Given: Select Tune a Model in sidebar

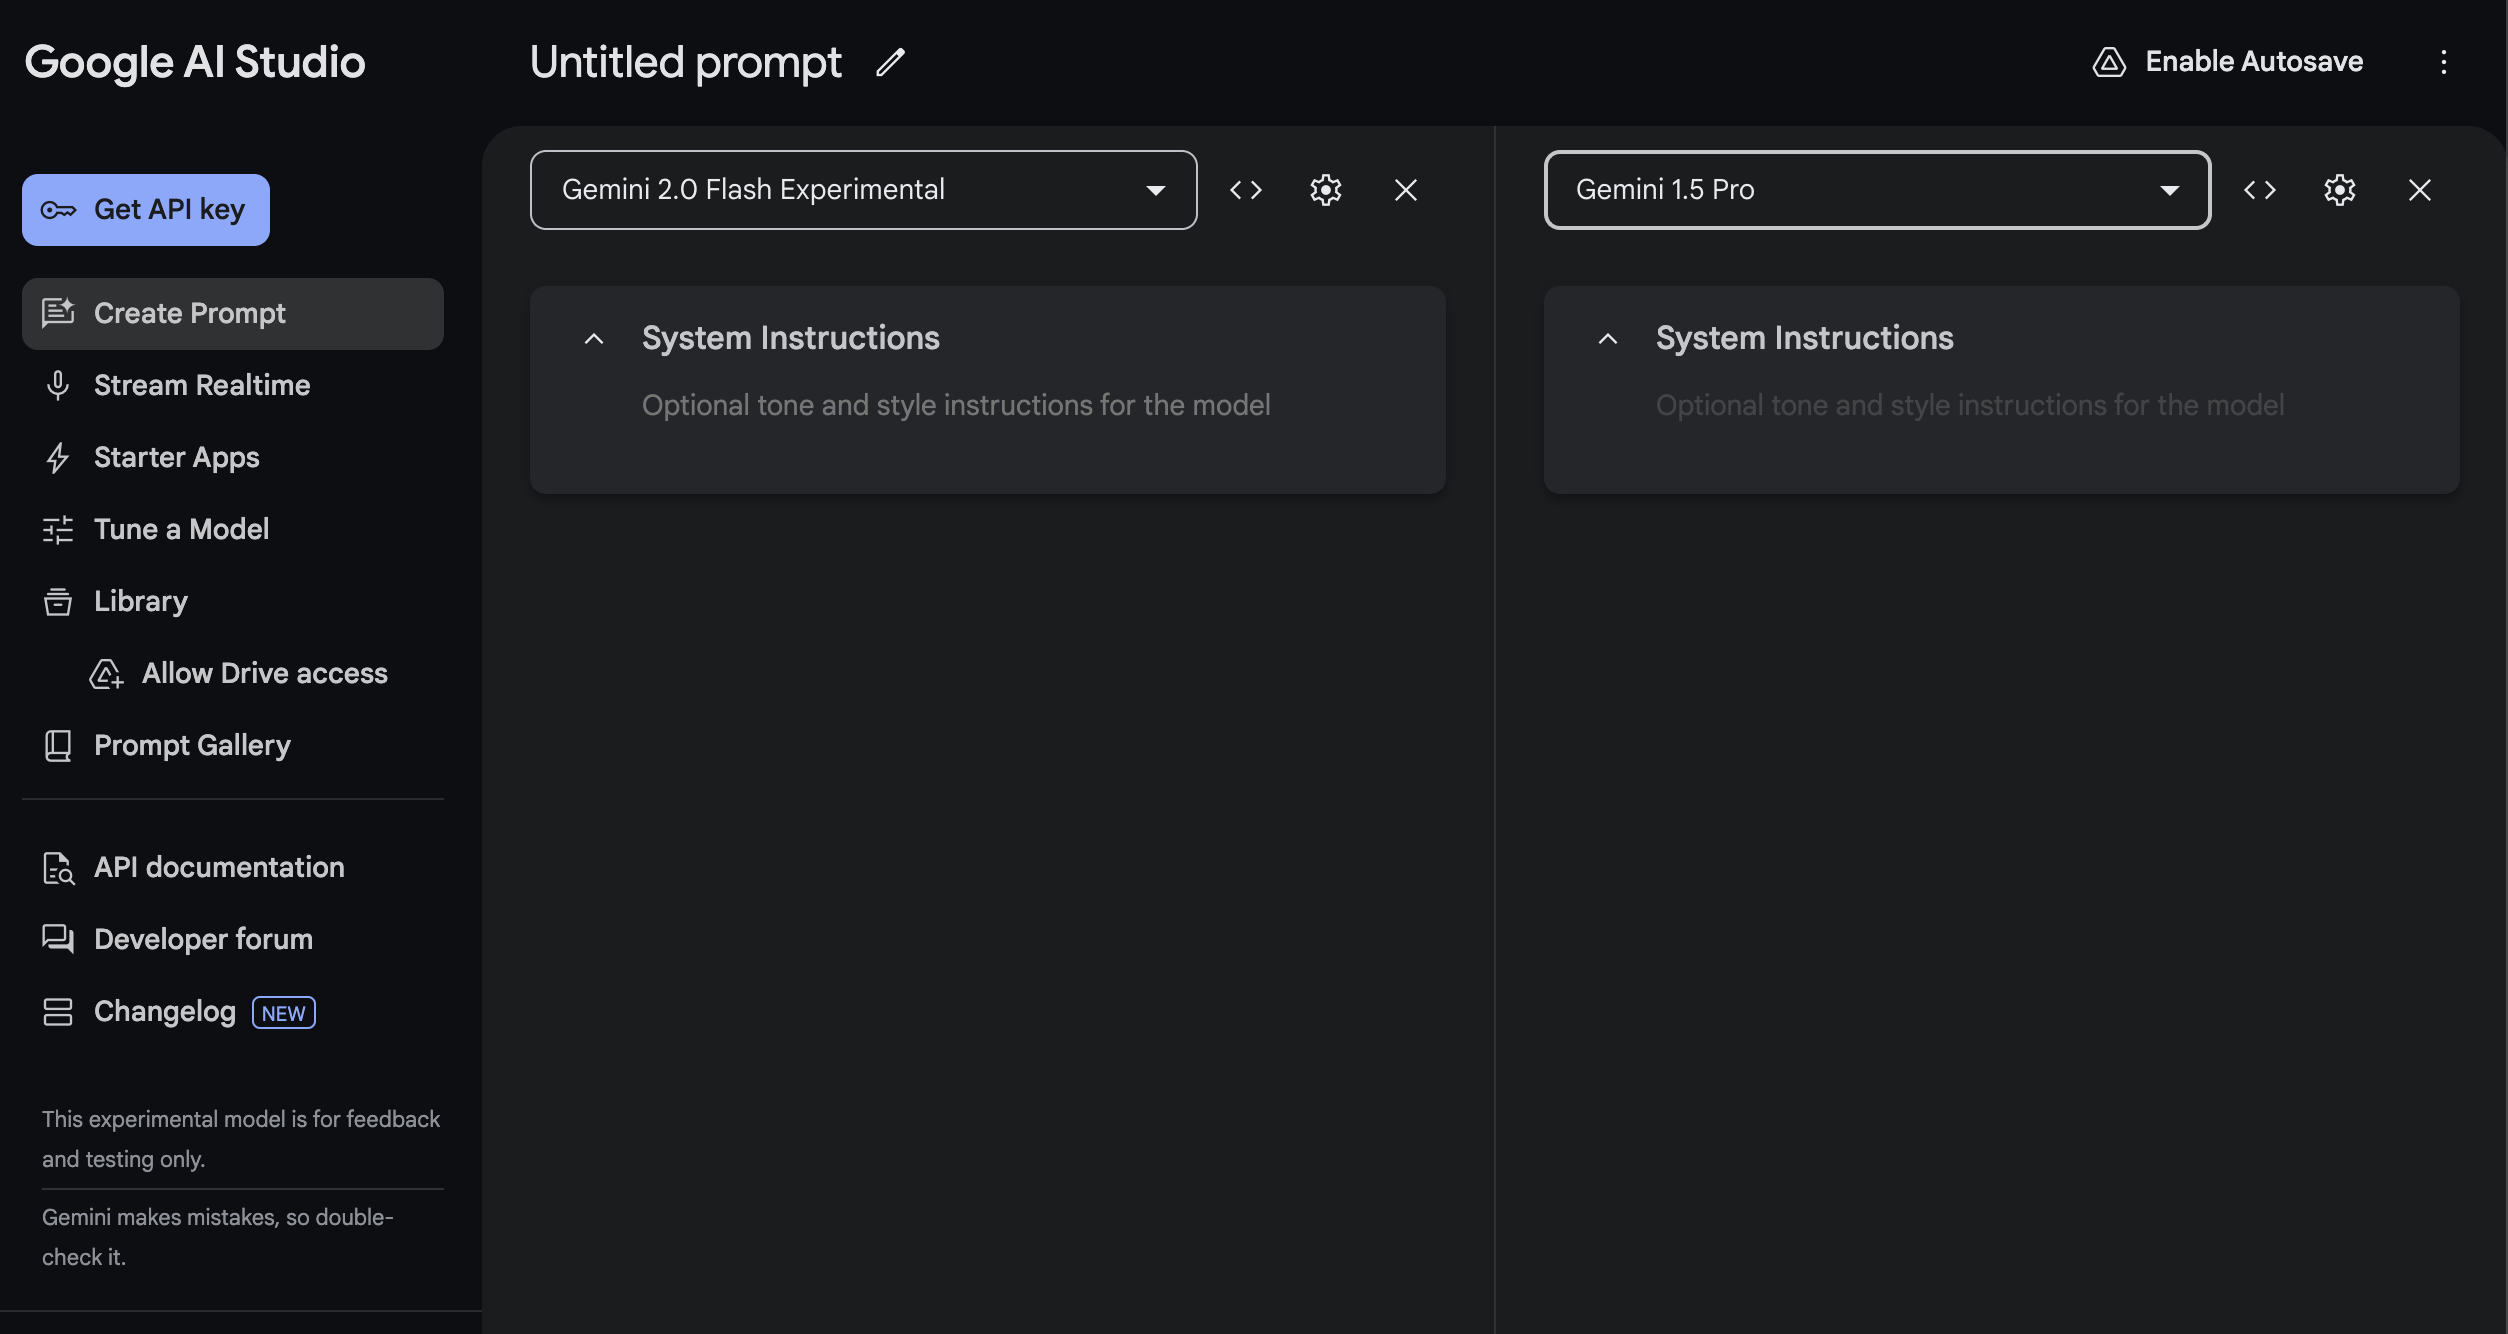Looking at the screenshot, I should (x=181, y=530).
